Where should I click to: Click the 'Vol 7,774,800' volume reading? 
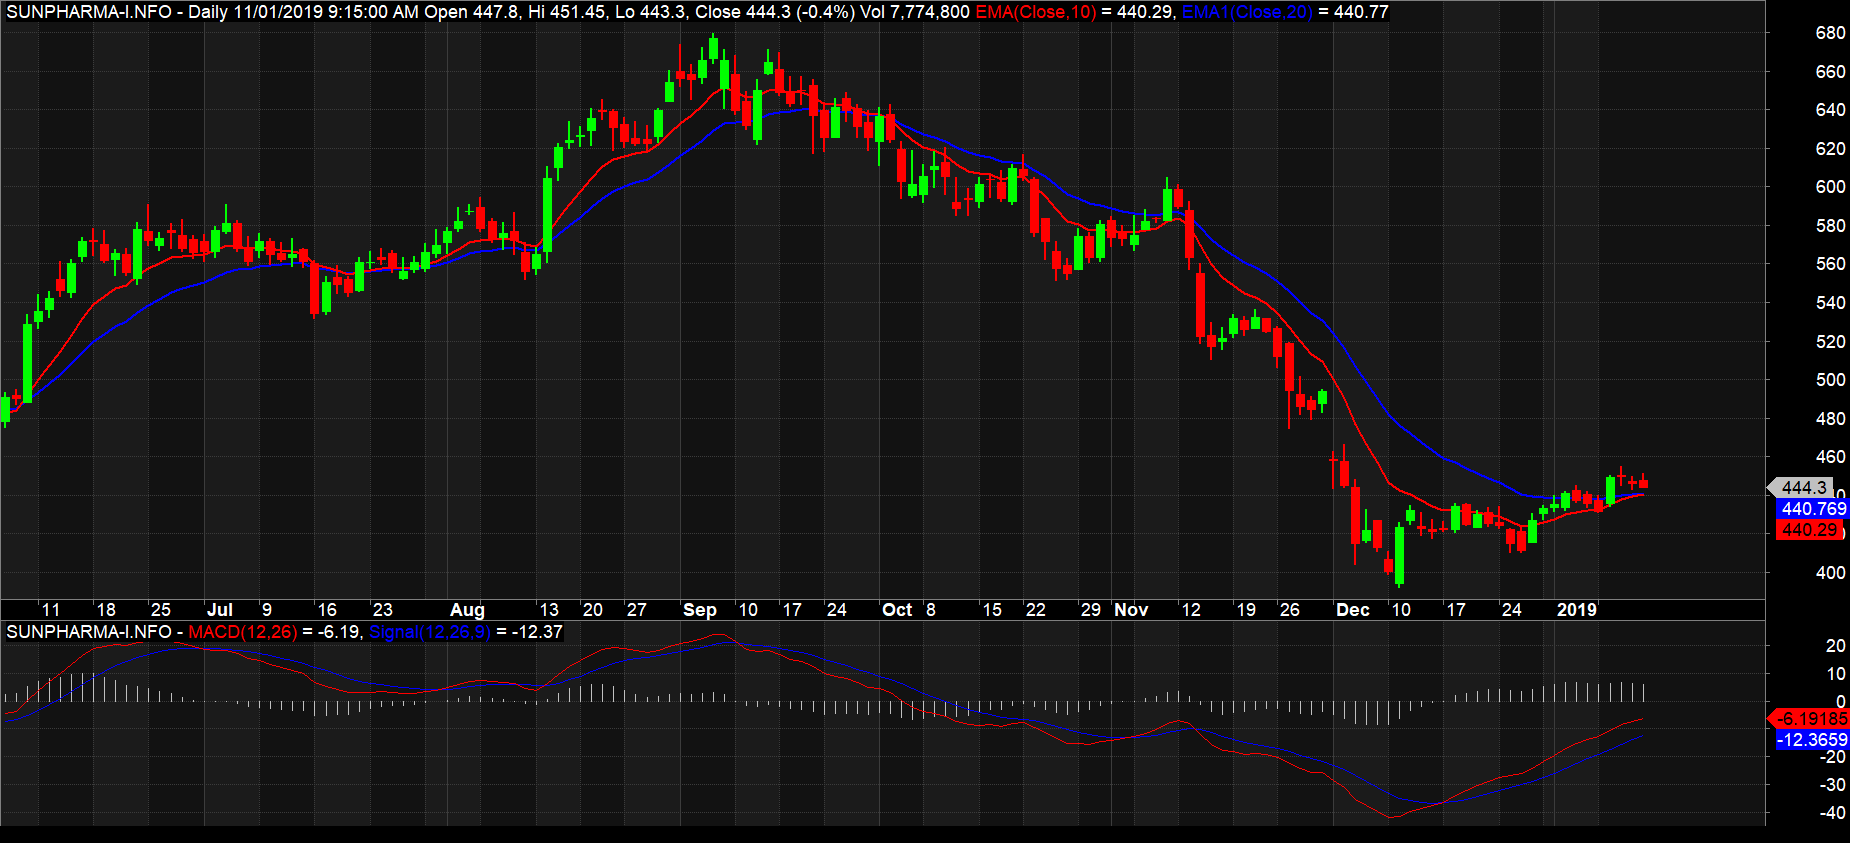point(915,12)
